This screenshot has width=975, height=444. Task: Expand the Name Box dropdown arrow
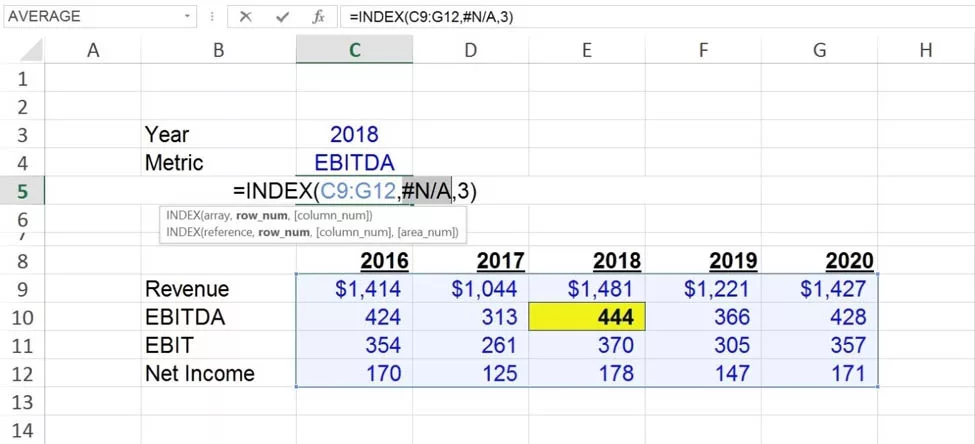tap(188, 17)
